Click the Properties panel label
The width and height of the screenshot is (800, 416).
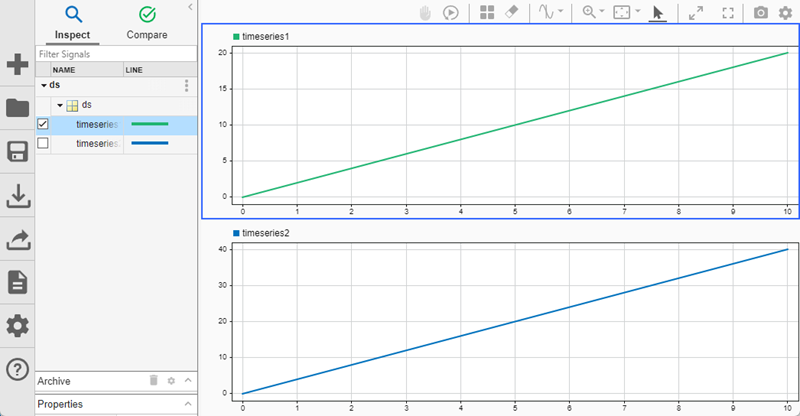click(60, 404)
